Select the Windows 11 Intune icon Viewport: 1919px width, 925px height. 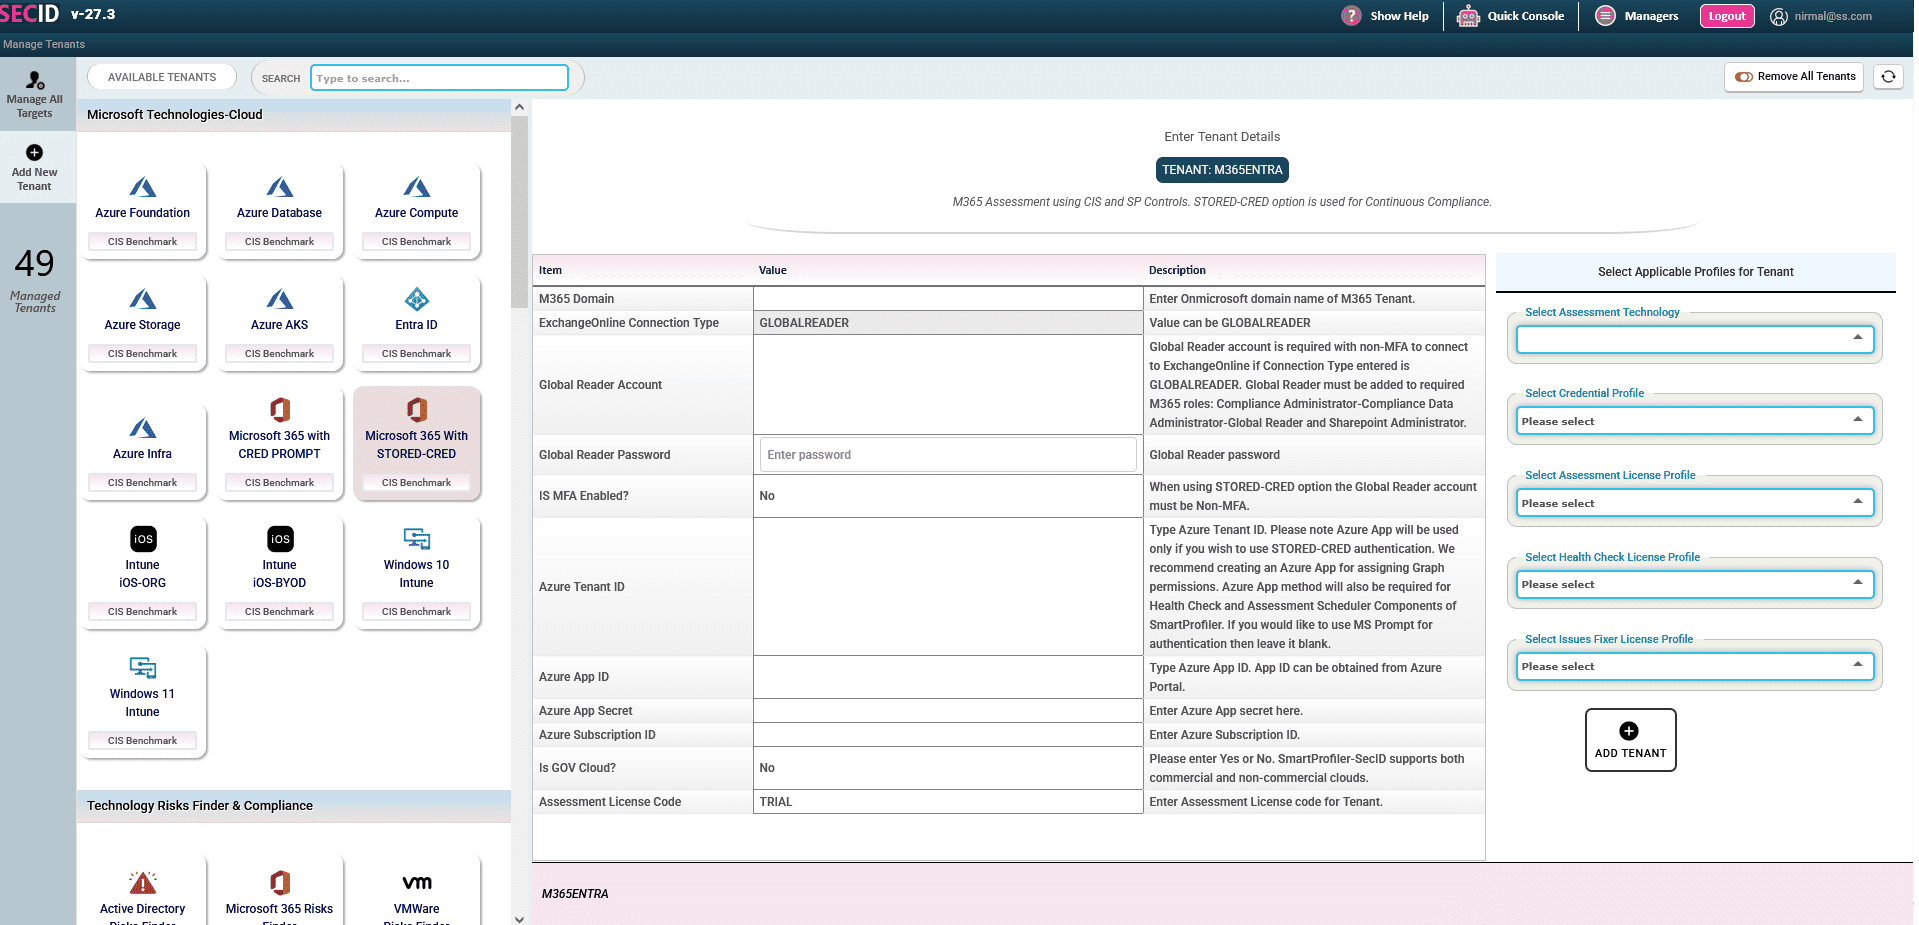143,668
